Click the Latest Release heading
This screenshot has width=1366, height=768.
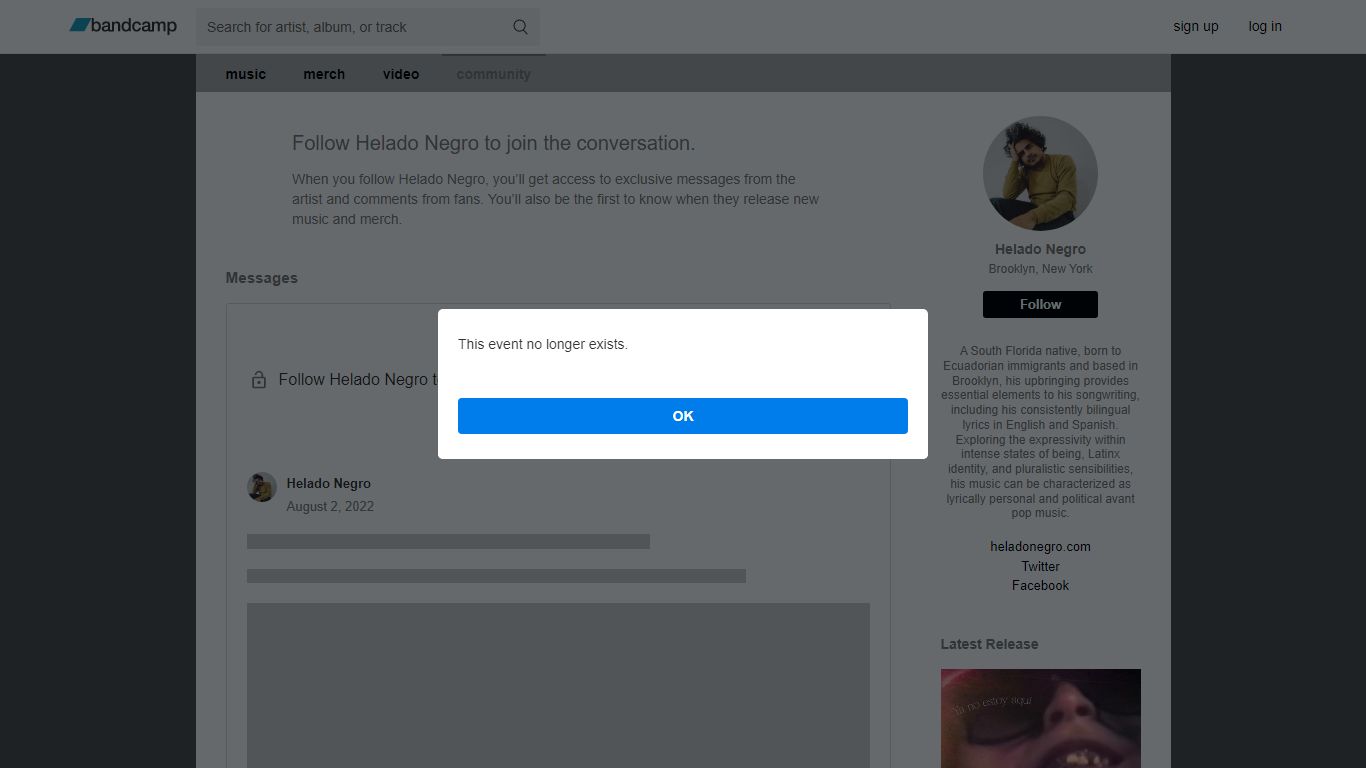point(989,644)
